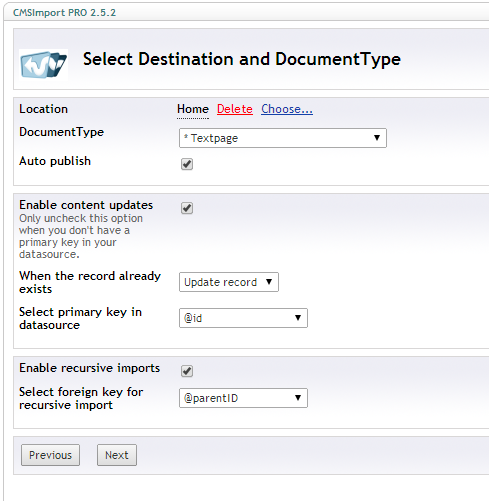This screenshot has height=501, width=489.
Task: Open the @parentID foreign key dropdown
Action: coord(243,398)
